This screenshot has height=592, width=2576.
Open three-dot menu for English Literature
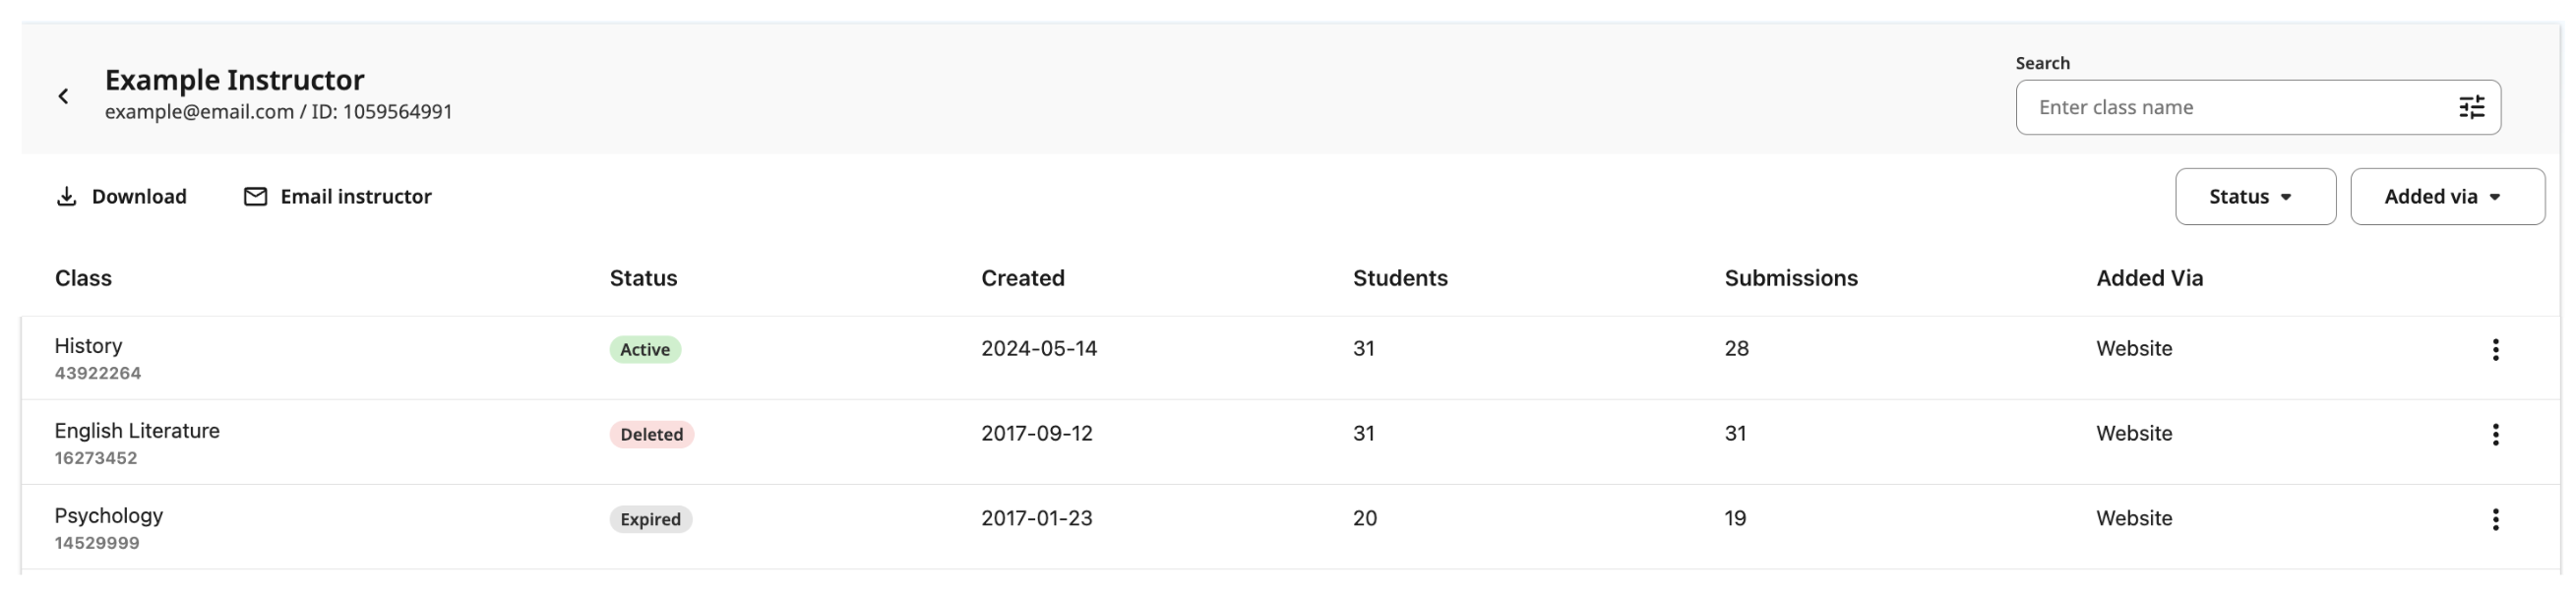(x=2496, y=434)
